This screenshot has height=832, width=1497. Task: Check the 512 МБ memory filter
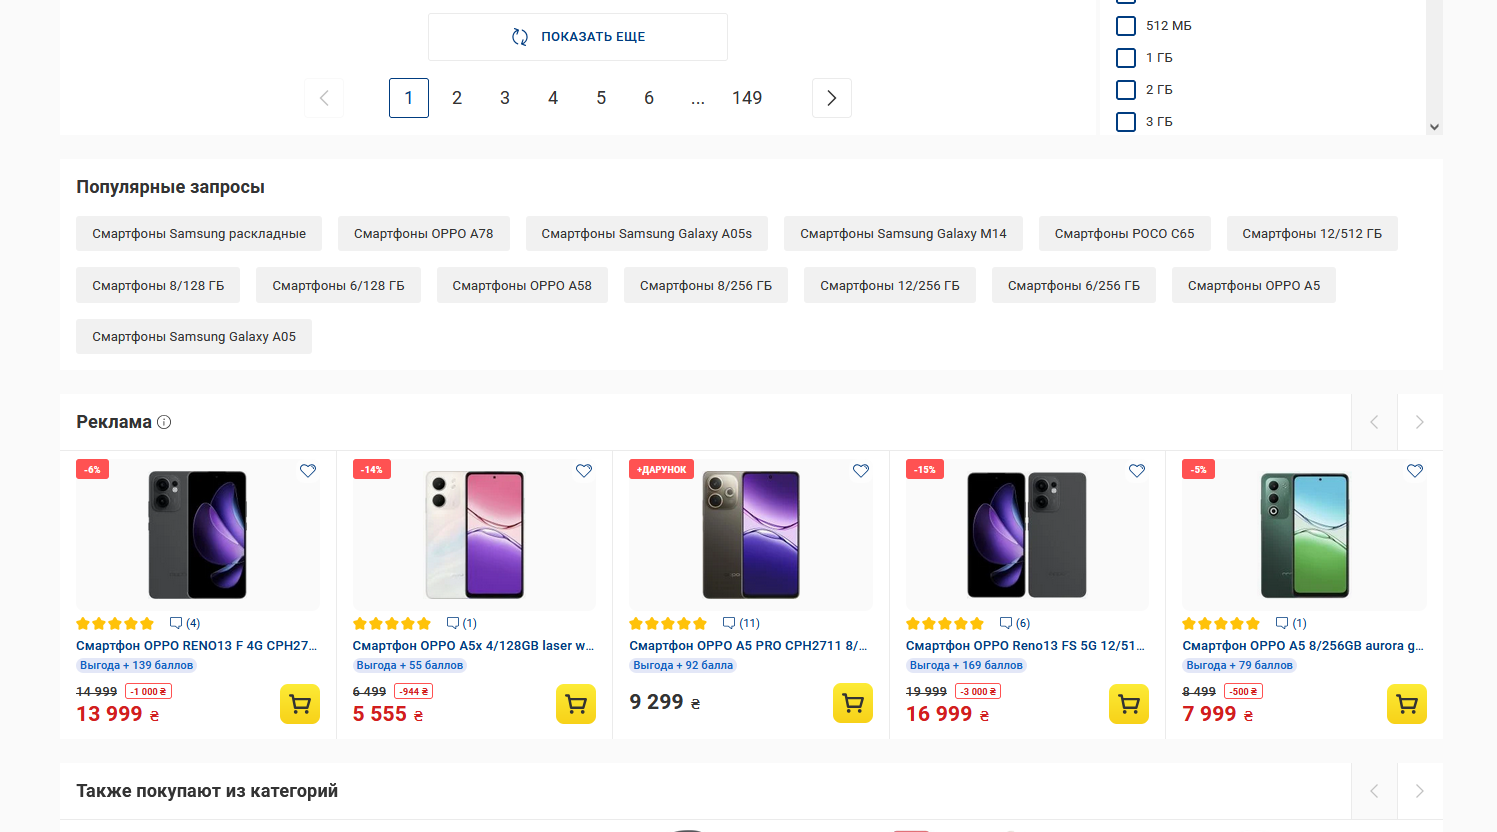(1126, 26)
